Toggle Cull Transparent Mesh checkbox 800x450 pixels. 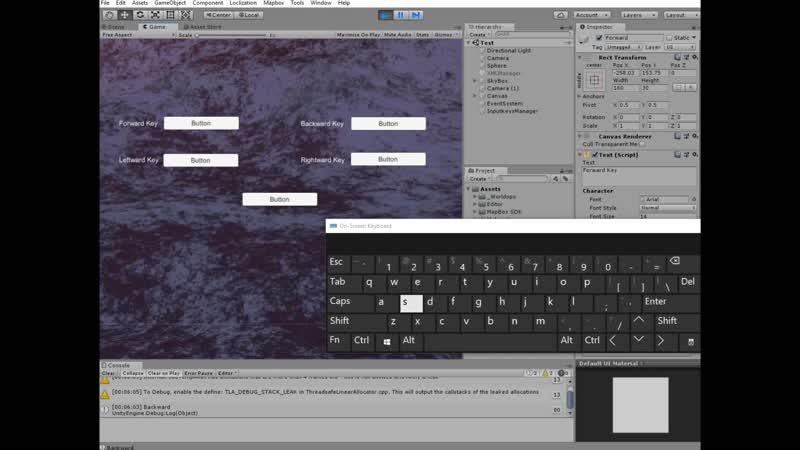pyautogui.click(x=642, y=144)
